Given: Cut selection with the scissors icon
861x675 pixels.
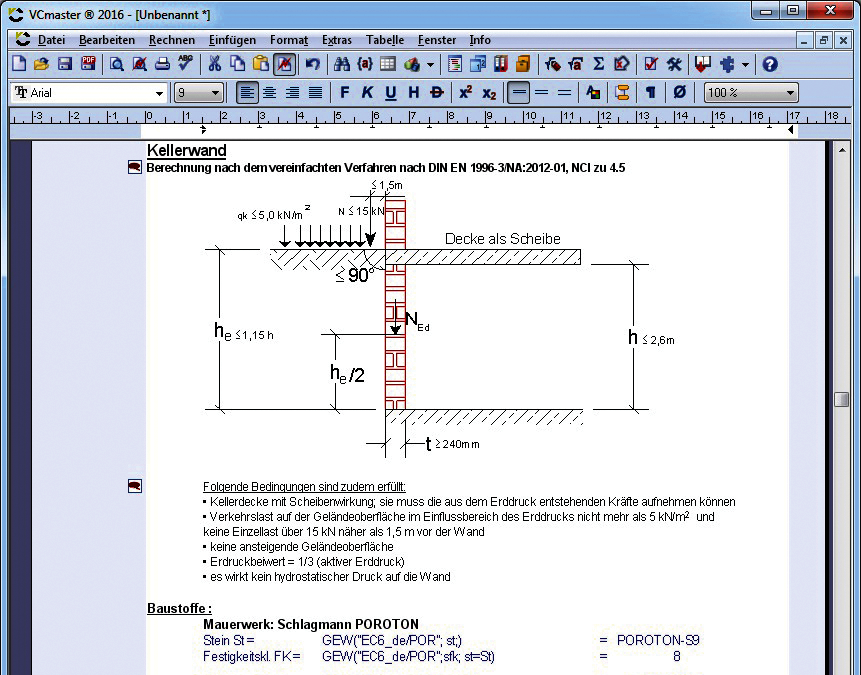Looking at the screenshot, I should point(215,64).
